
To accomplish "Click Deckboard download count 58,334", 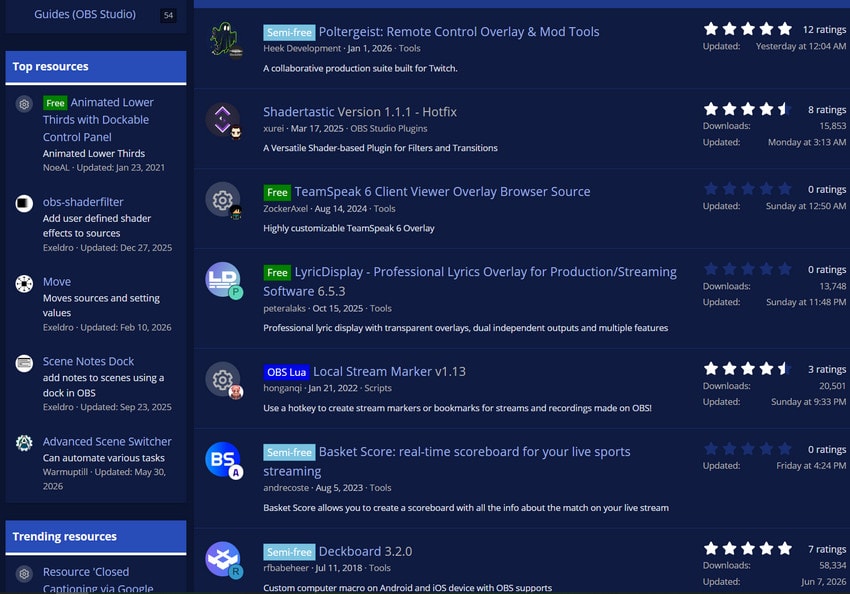I will pyautogui.click(x=832, y=566).
